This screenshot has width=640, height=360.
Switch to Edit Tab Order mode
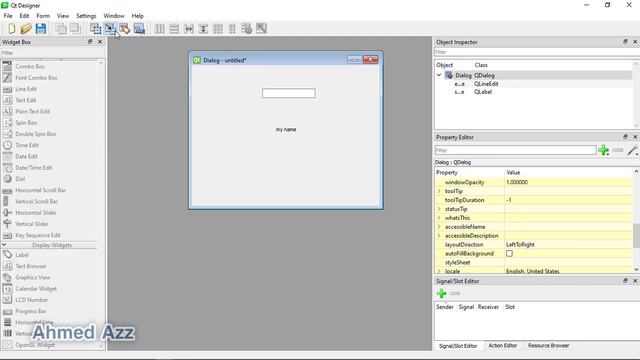pos(139,29)
